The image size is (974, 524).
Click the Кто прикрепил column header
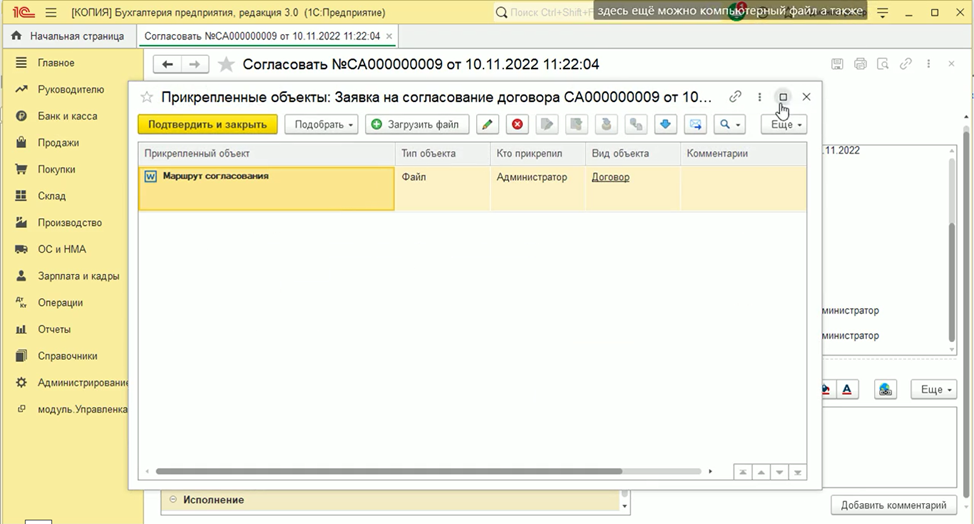(x=537, y=153)
